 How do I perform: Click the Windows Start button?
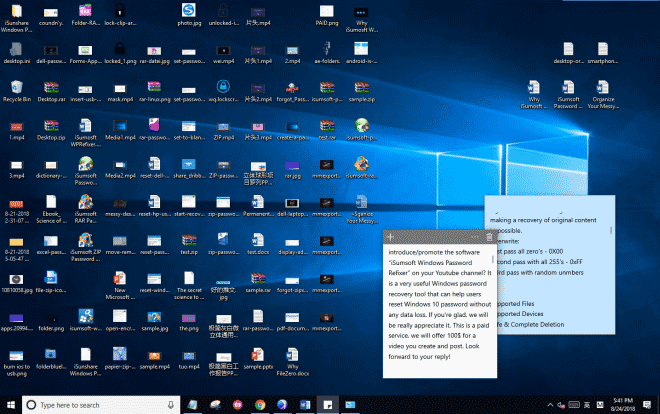[x=11, y=405]
